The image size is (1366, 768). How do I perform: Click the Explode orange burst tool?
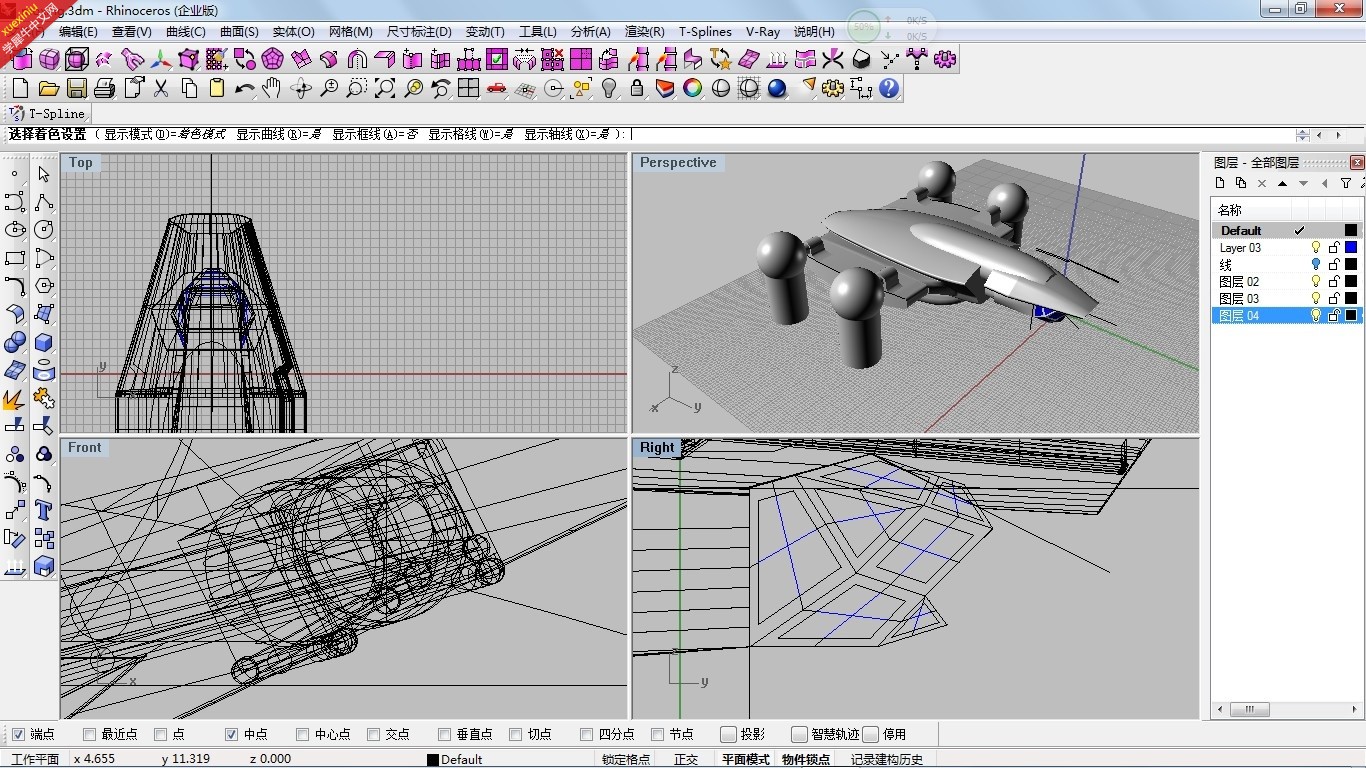click(x=14, y=399)
